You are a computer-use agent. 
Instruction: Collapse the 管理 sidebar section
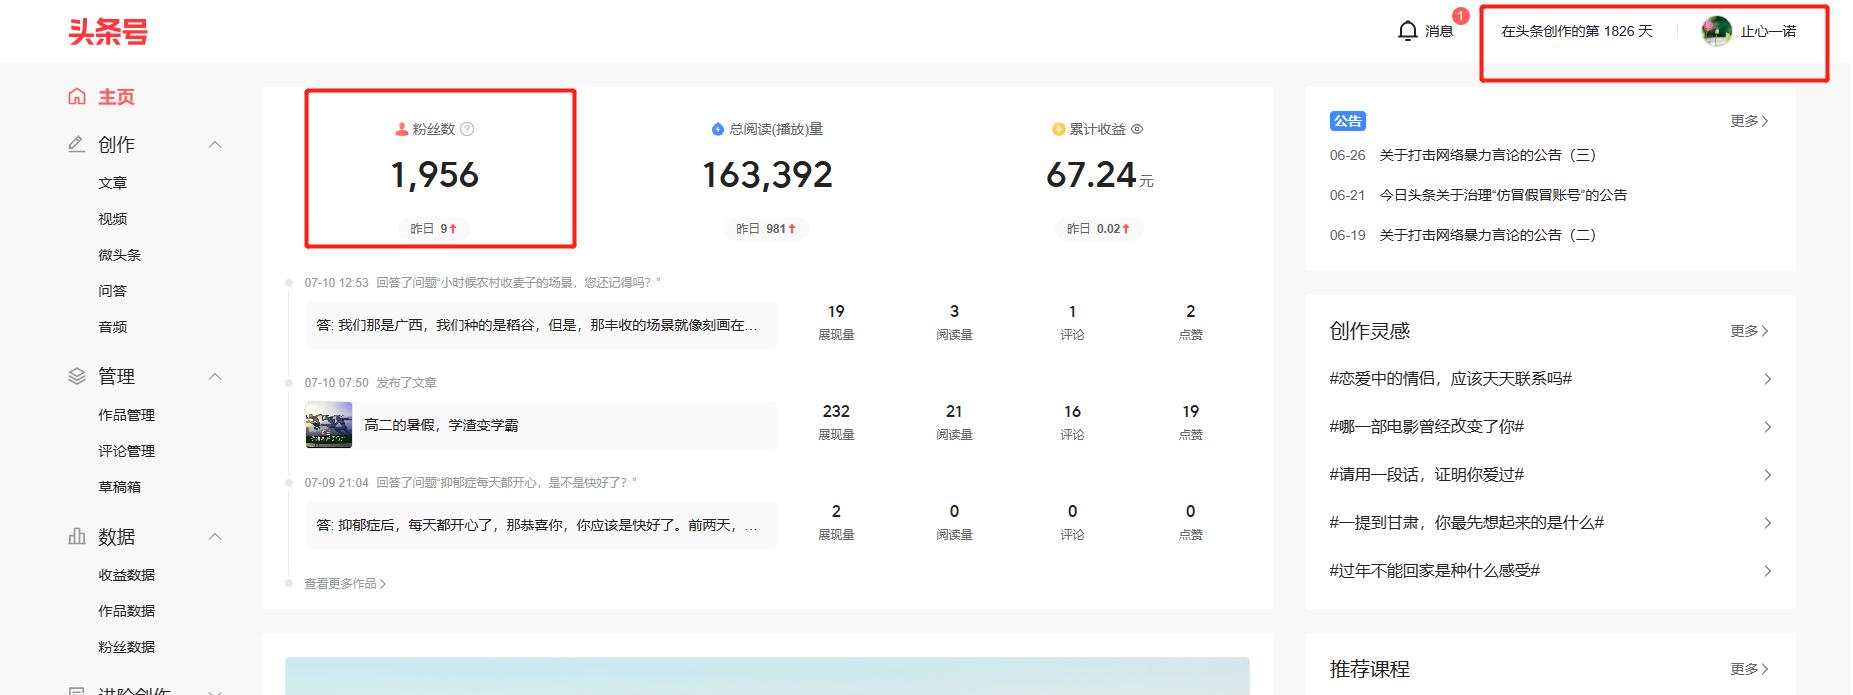pos(214,377)
